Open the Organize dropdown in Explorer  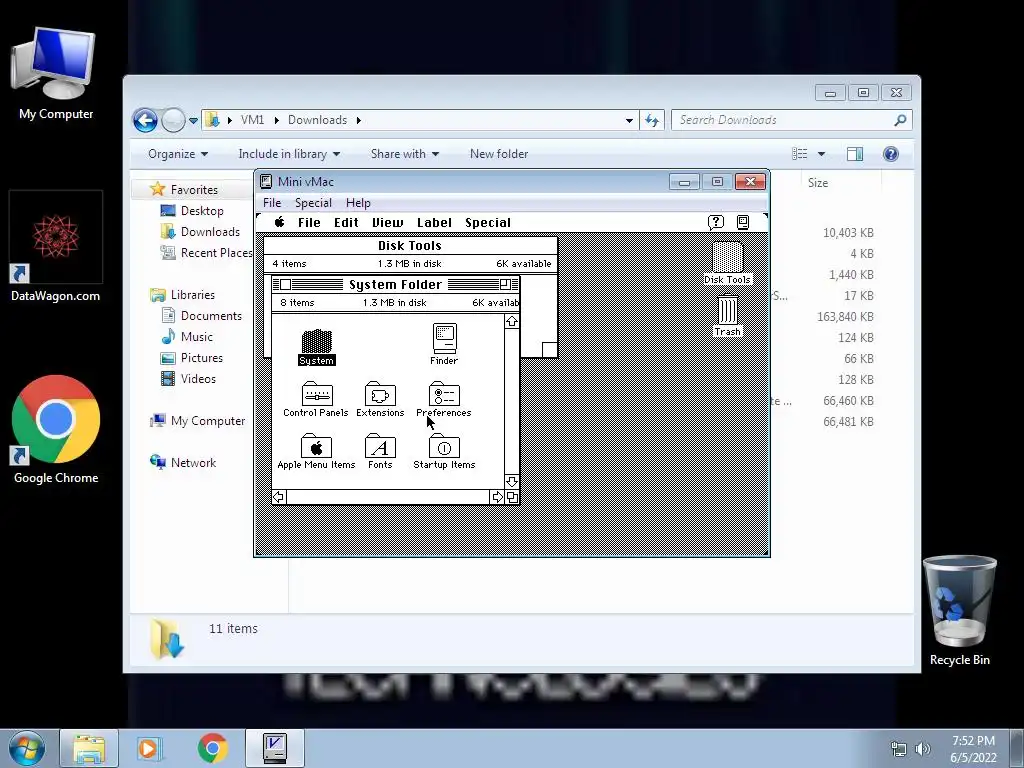point(178,154)
